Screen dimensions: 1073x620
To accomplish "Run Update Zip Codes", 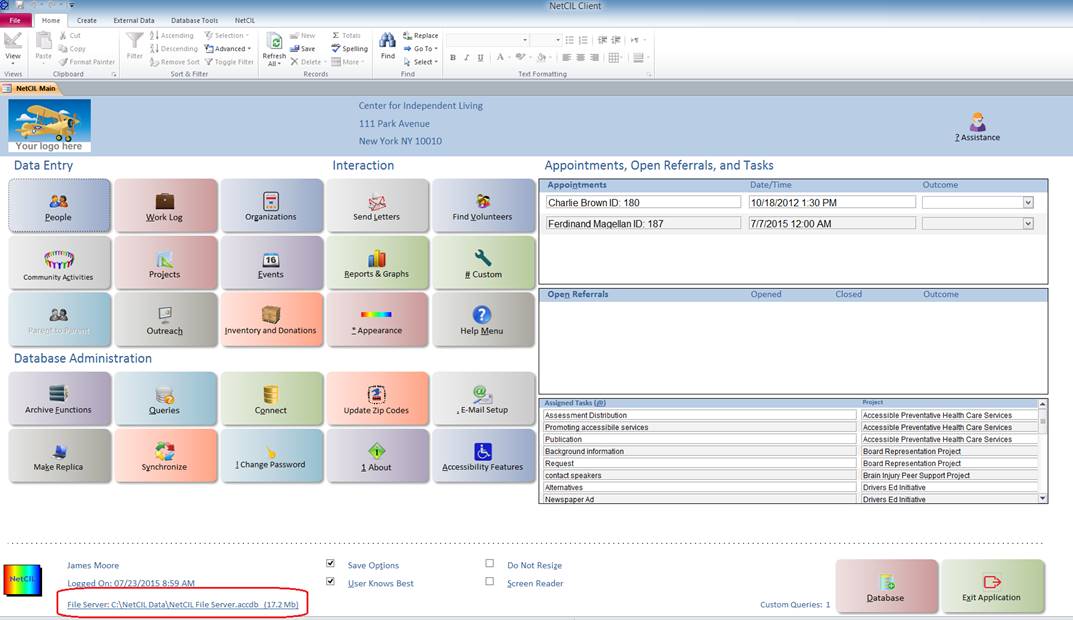I will pyautogui.click(x=377, y=399).
